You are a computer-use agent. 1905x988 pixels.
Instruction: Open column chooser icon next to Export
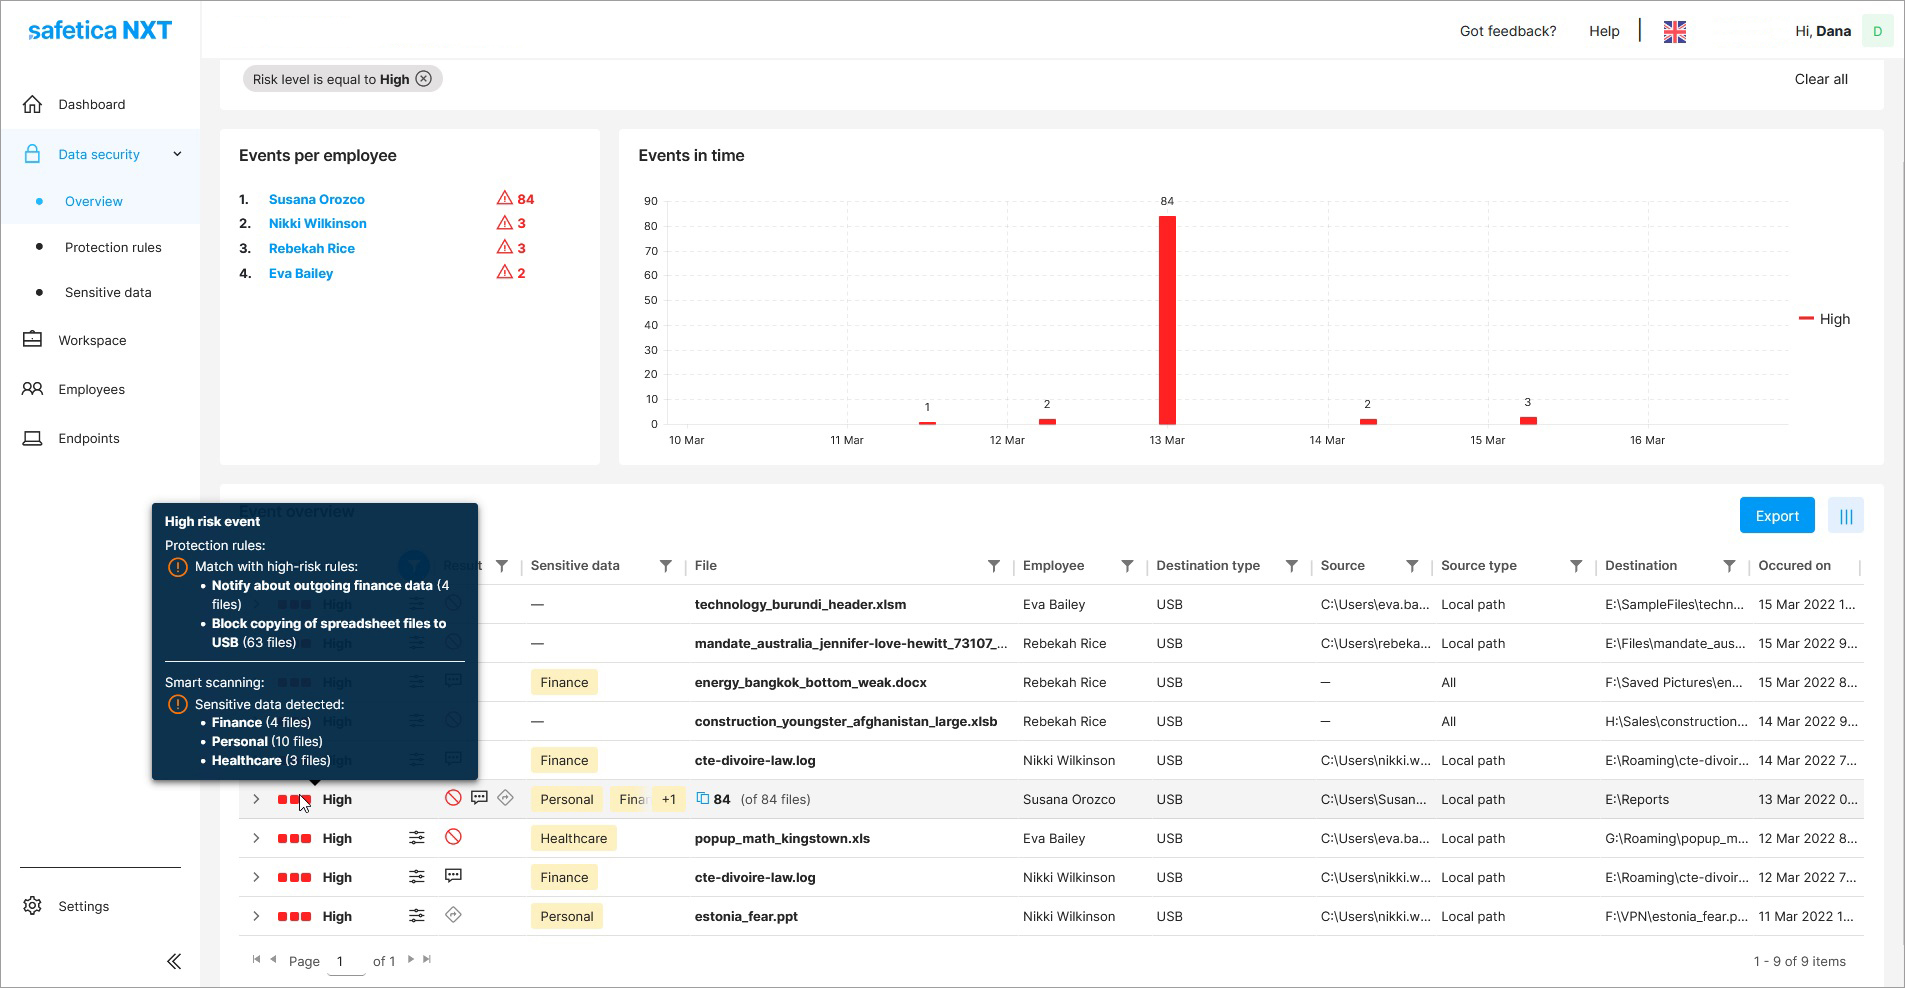click(1846, 516)
